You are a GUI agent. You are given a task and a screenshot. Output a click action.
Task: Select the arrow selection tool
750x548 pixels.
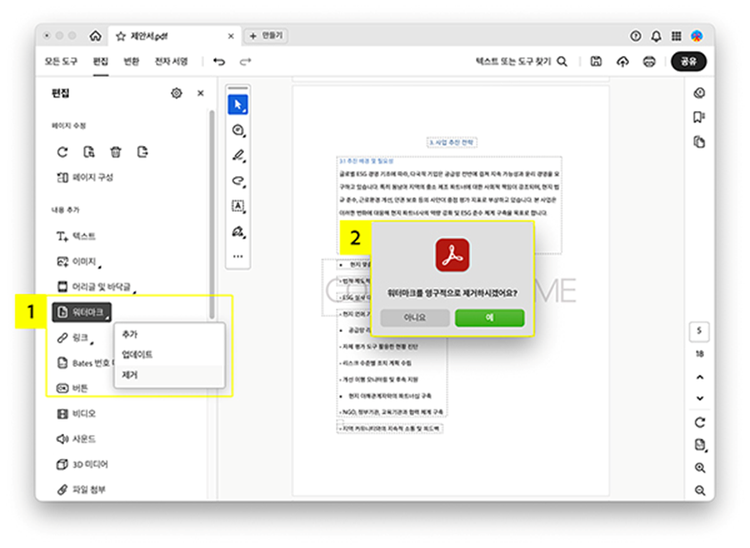tap(238, 105)
